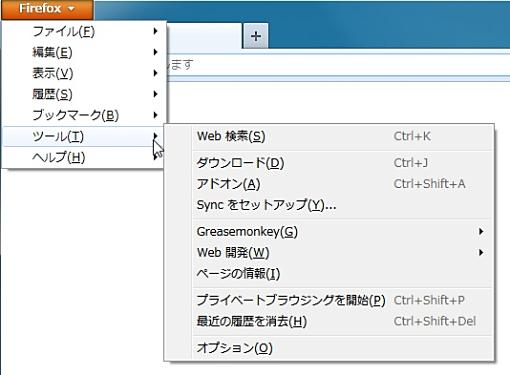510x375 pixels.
Task: Open the 履歴(S) menu item
Action: pos(85,94)
